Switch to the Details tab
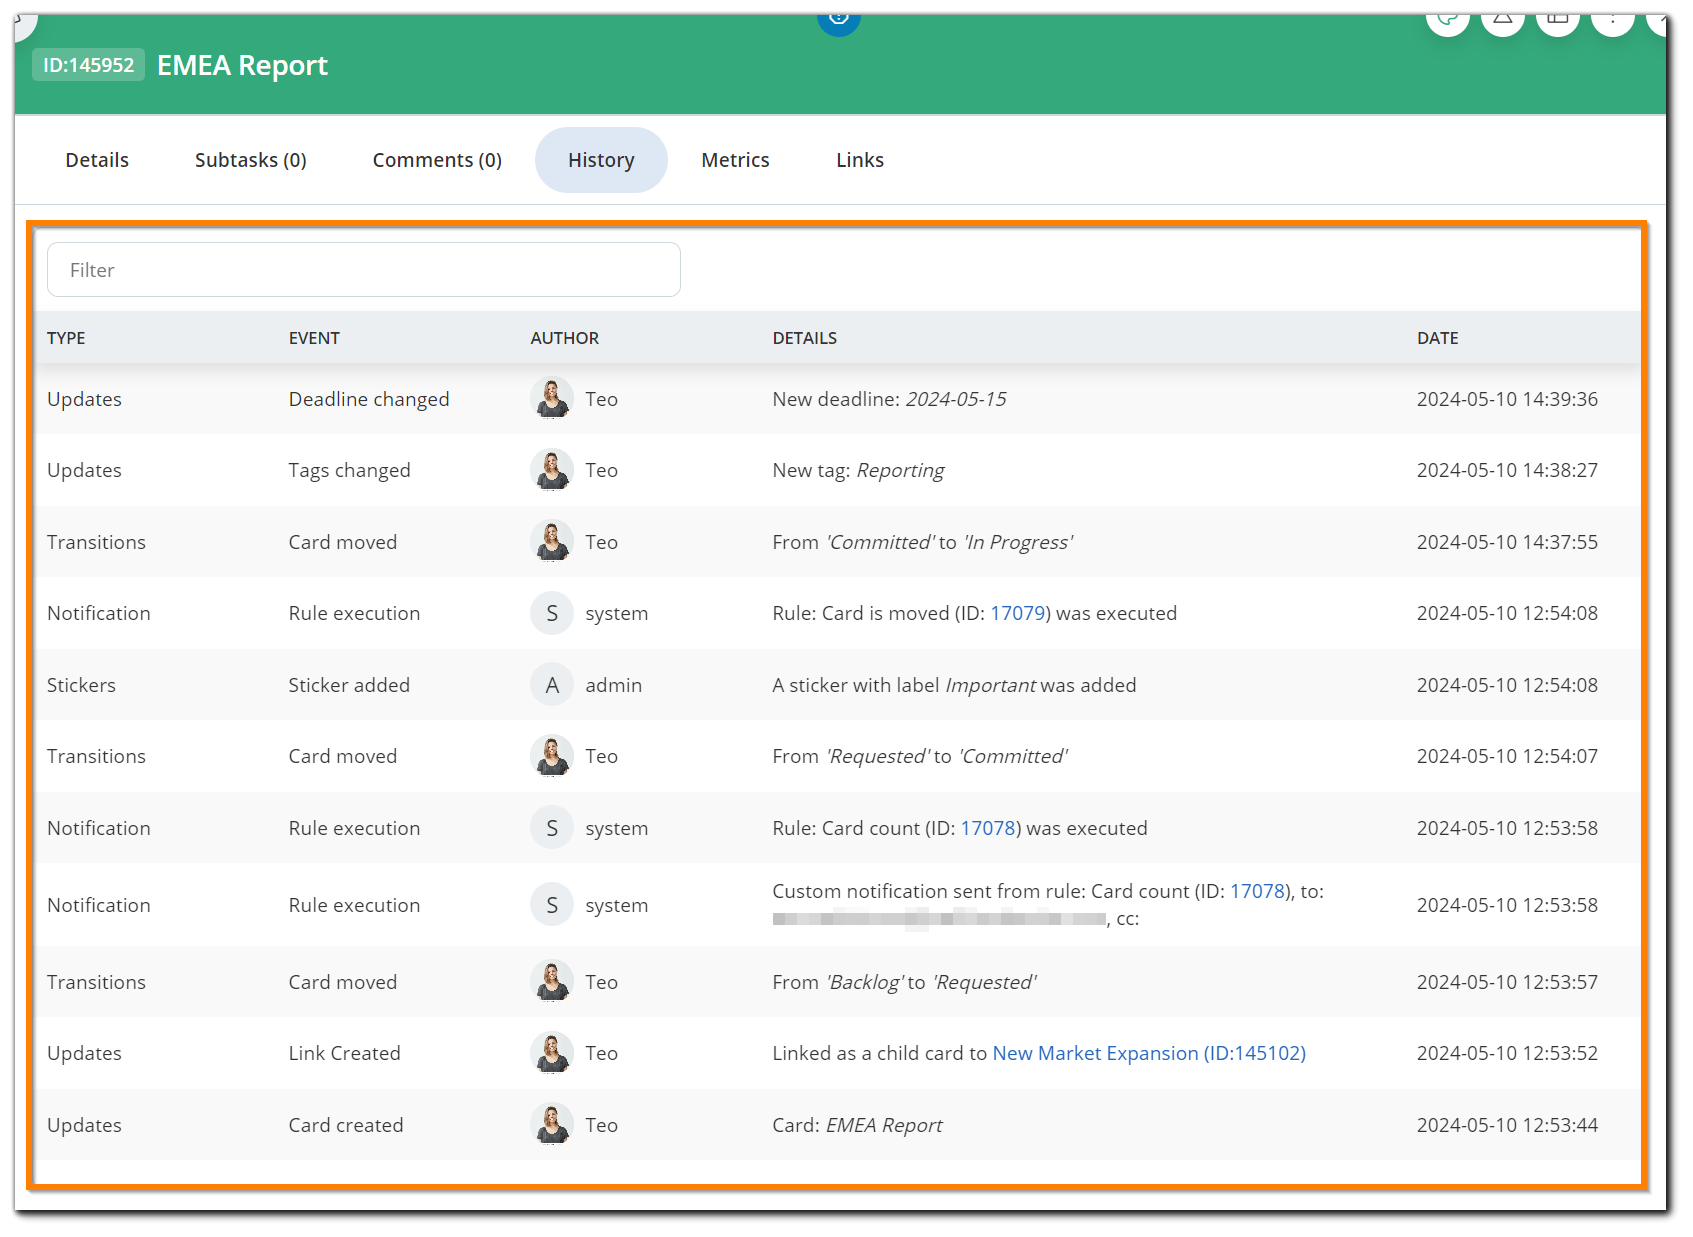1693x1237 pixels. pos(97,160)
